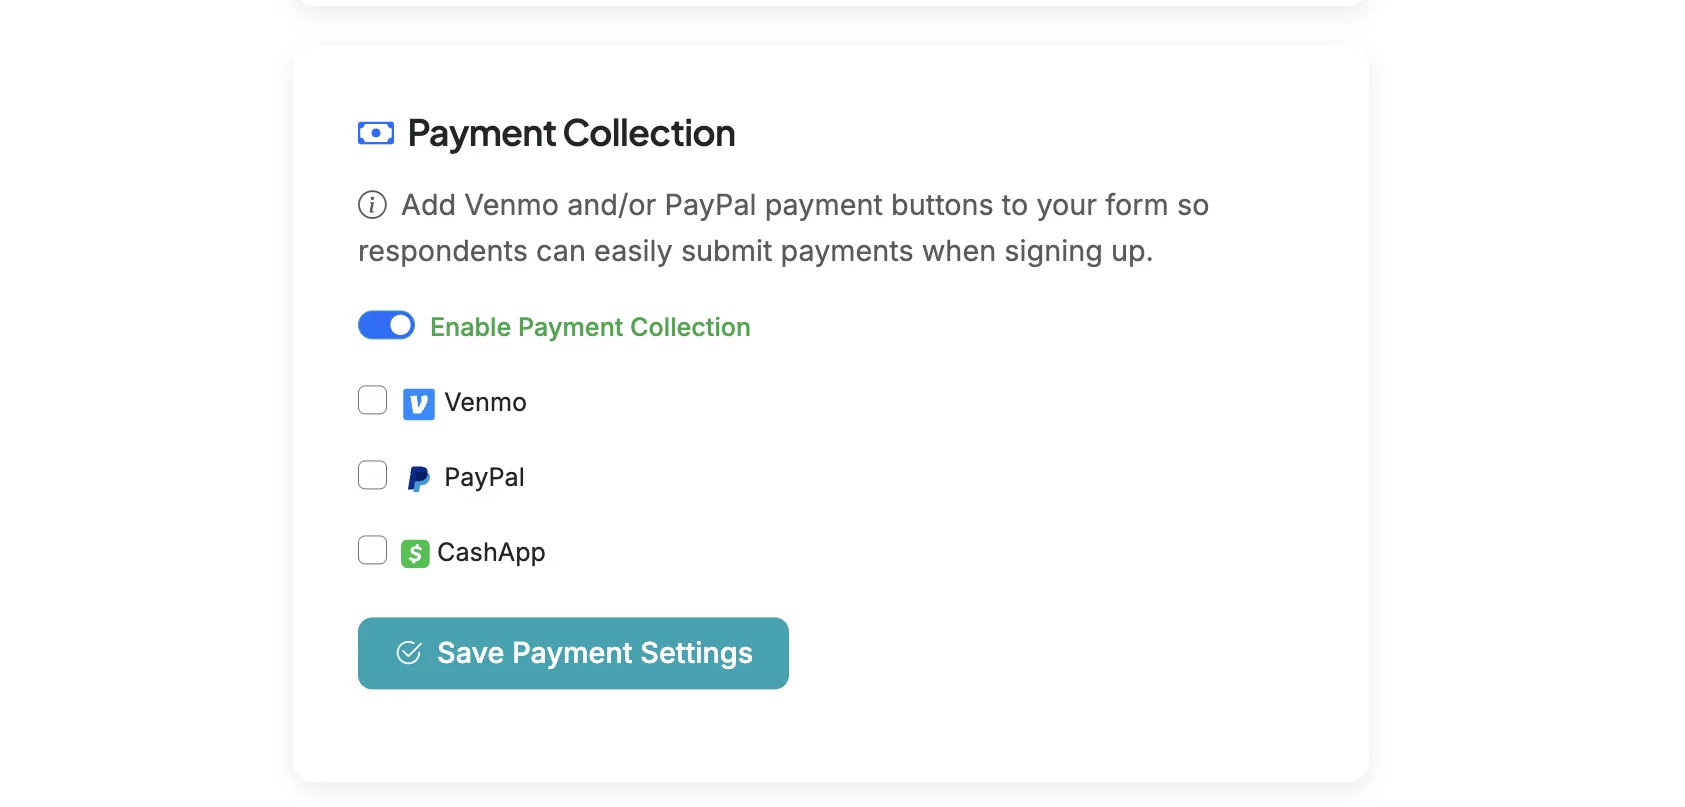Select the CashApp payment option label
Image resolution: width=1685 pixels, height=807 pixels.
(x=490, y=552)
